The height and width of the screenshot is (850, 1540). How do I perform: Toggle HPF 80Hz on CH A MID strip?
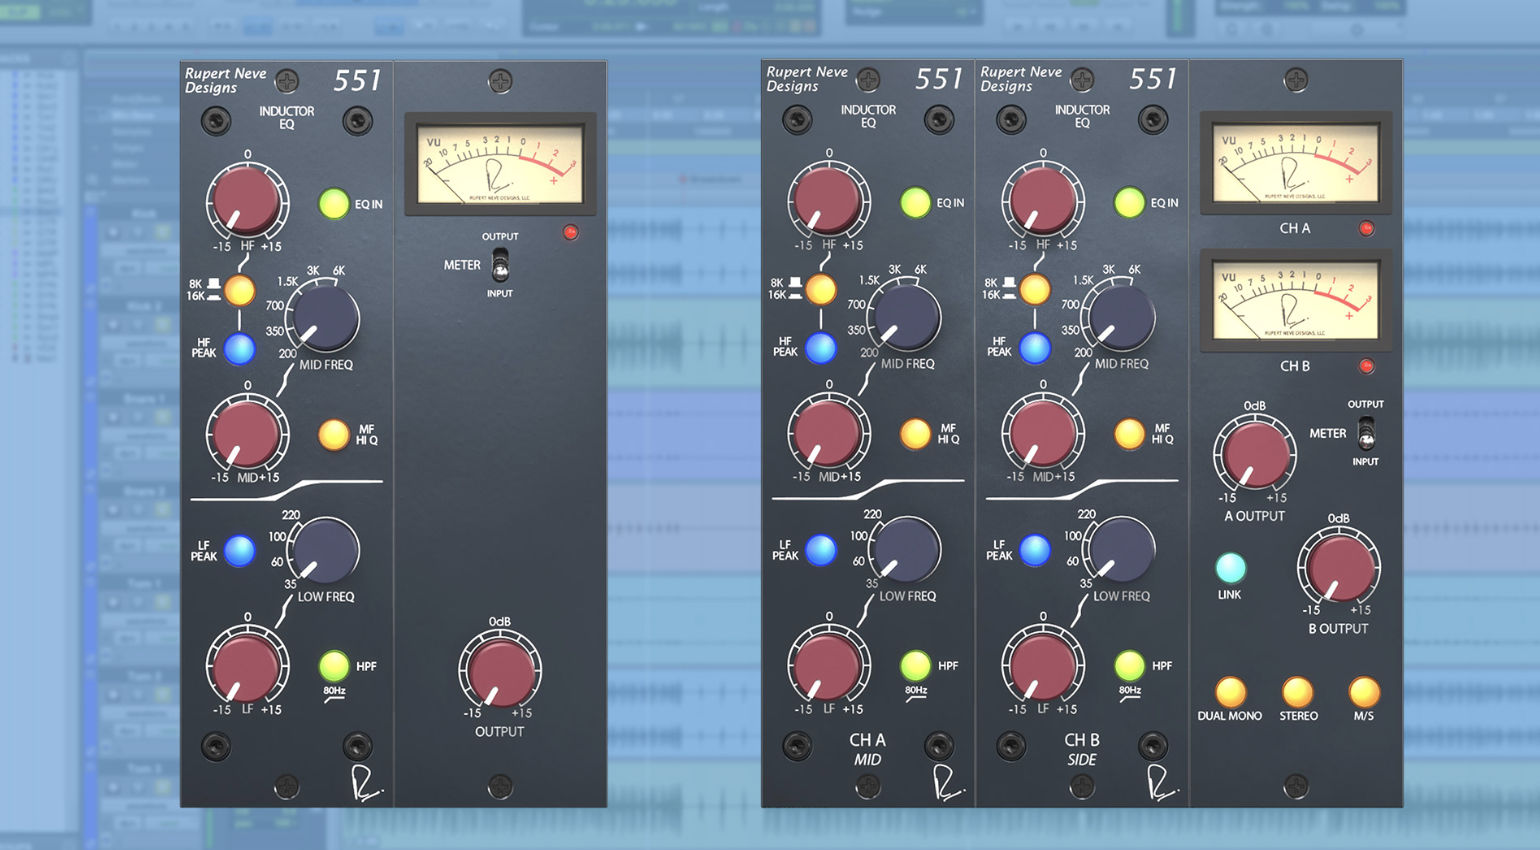[x=915, y=665]
